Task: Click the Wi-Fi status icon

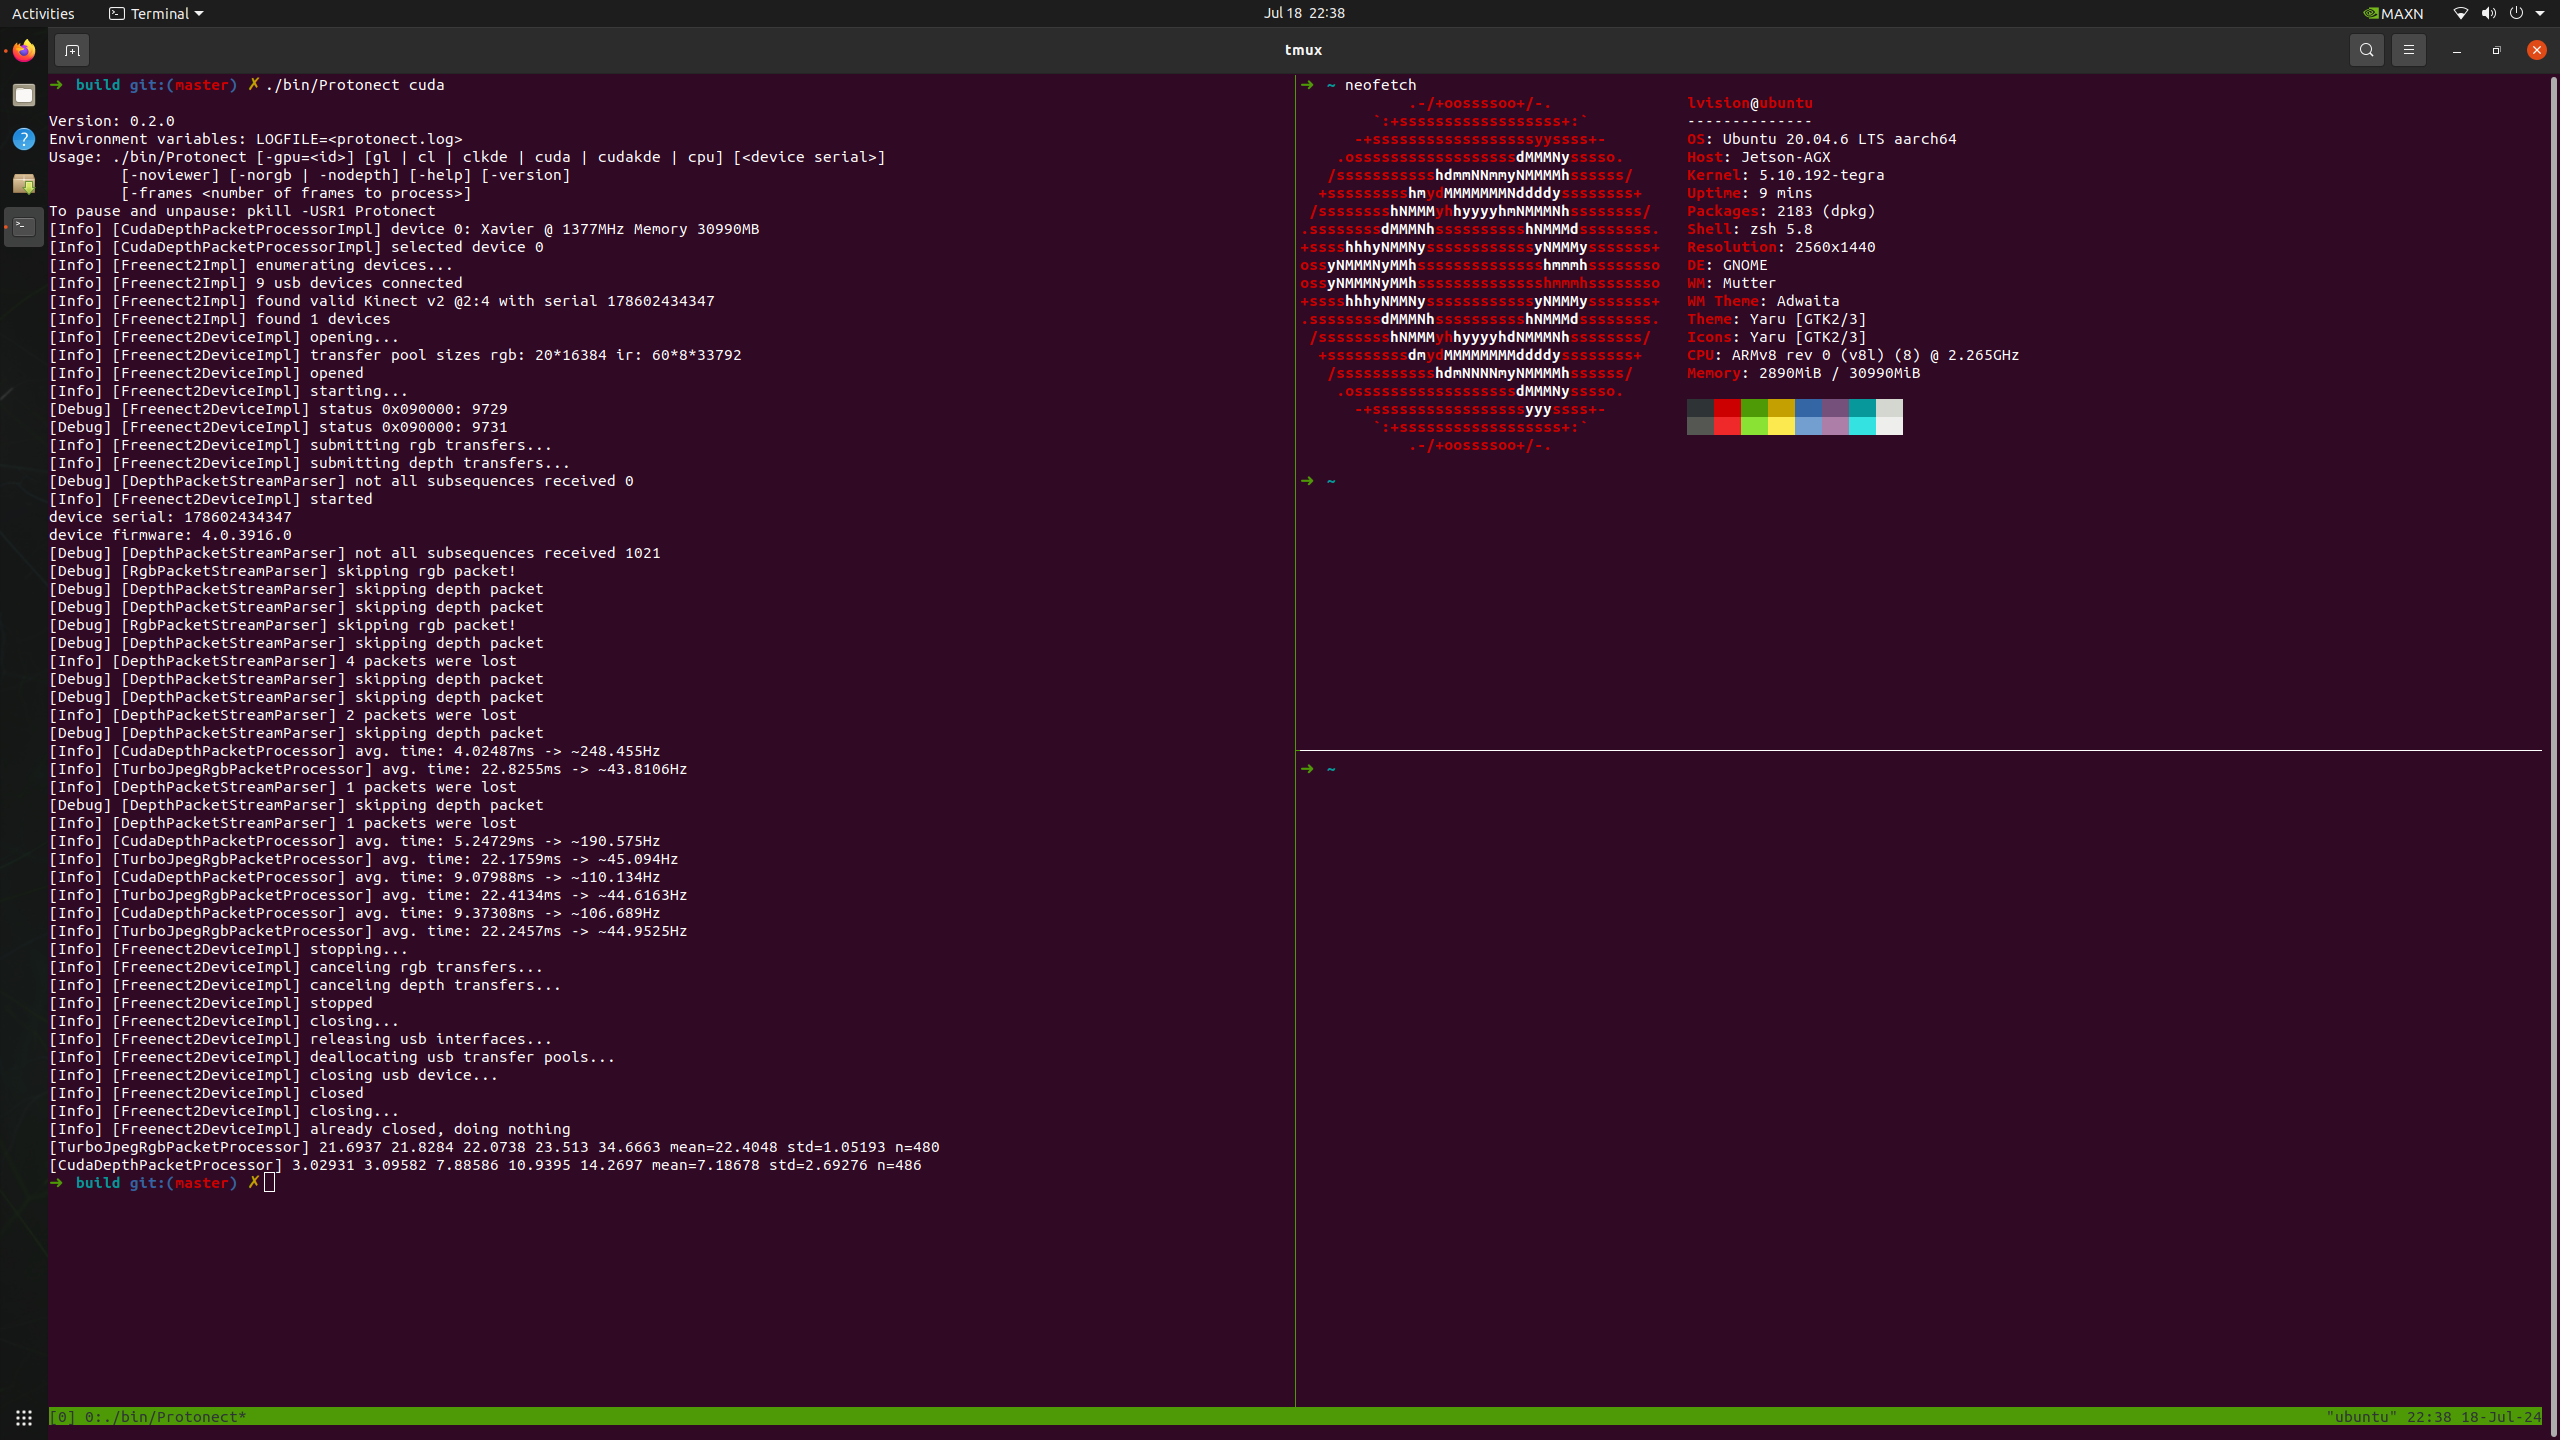Action: (x=2461, y=13)
